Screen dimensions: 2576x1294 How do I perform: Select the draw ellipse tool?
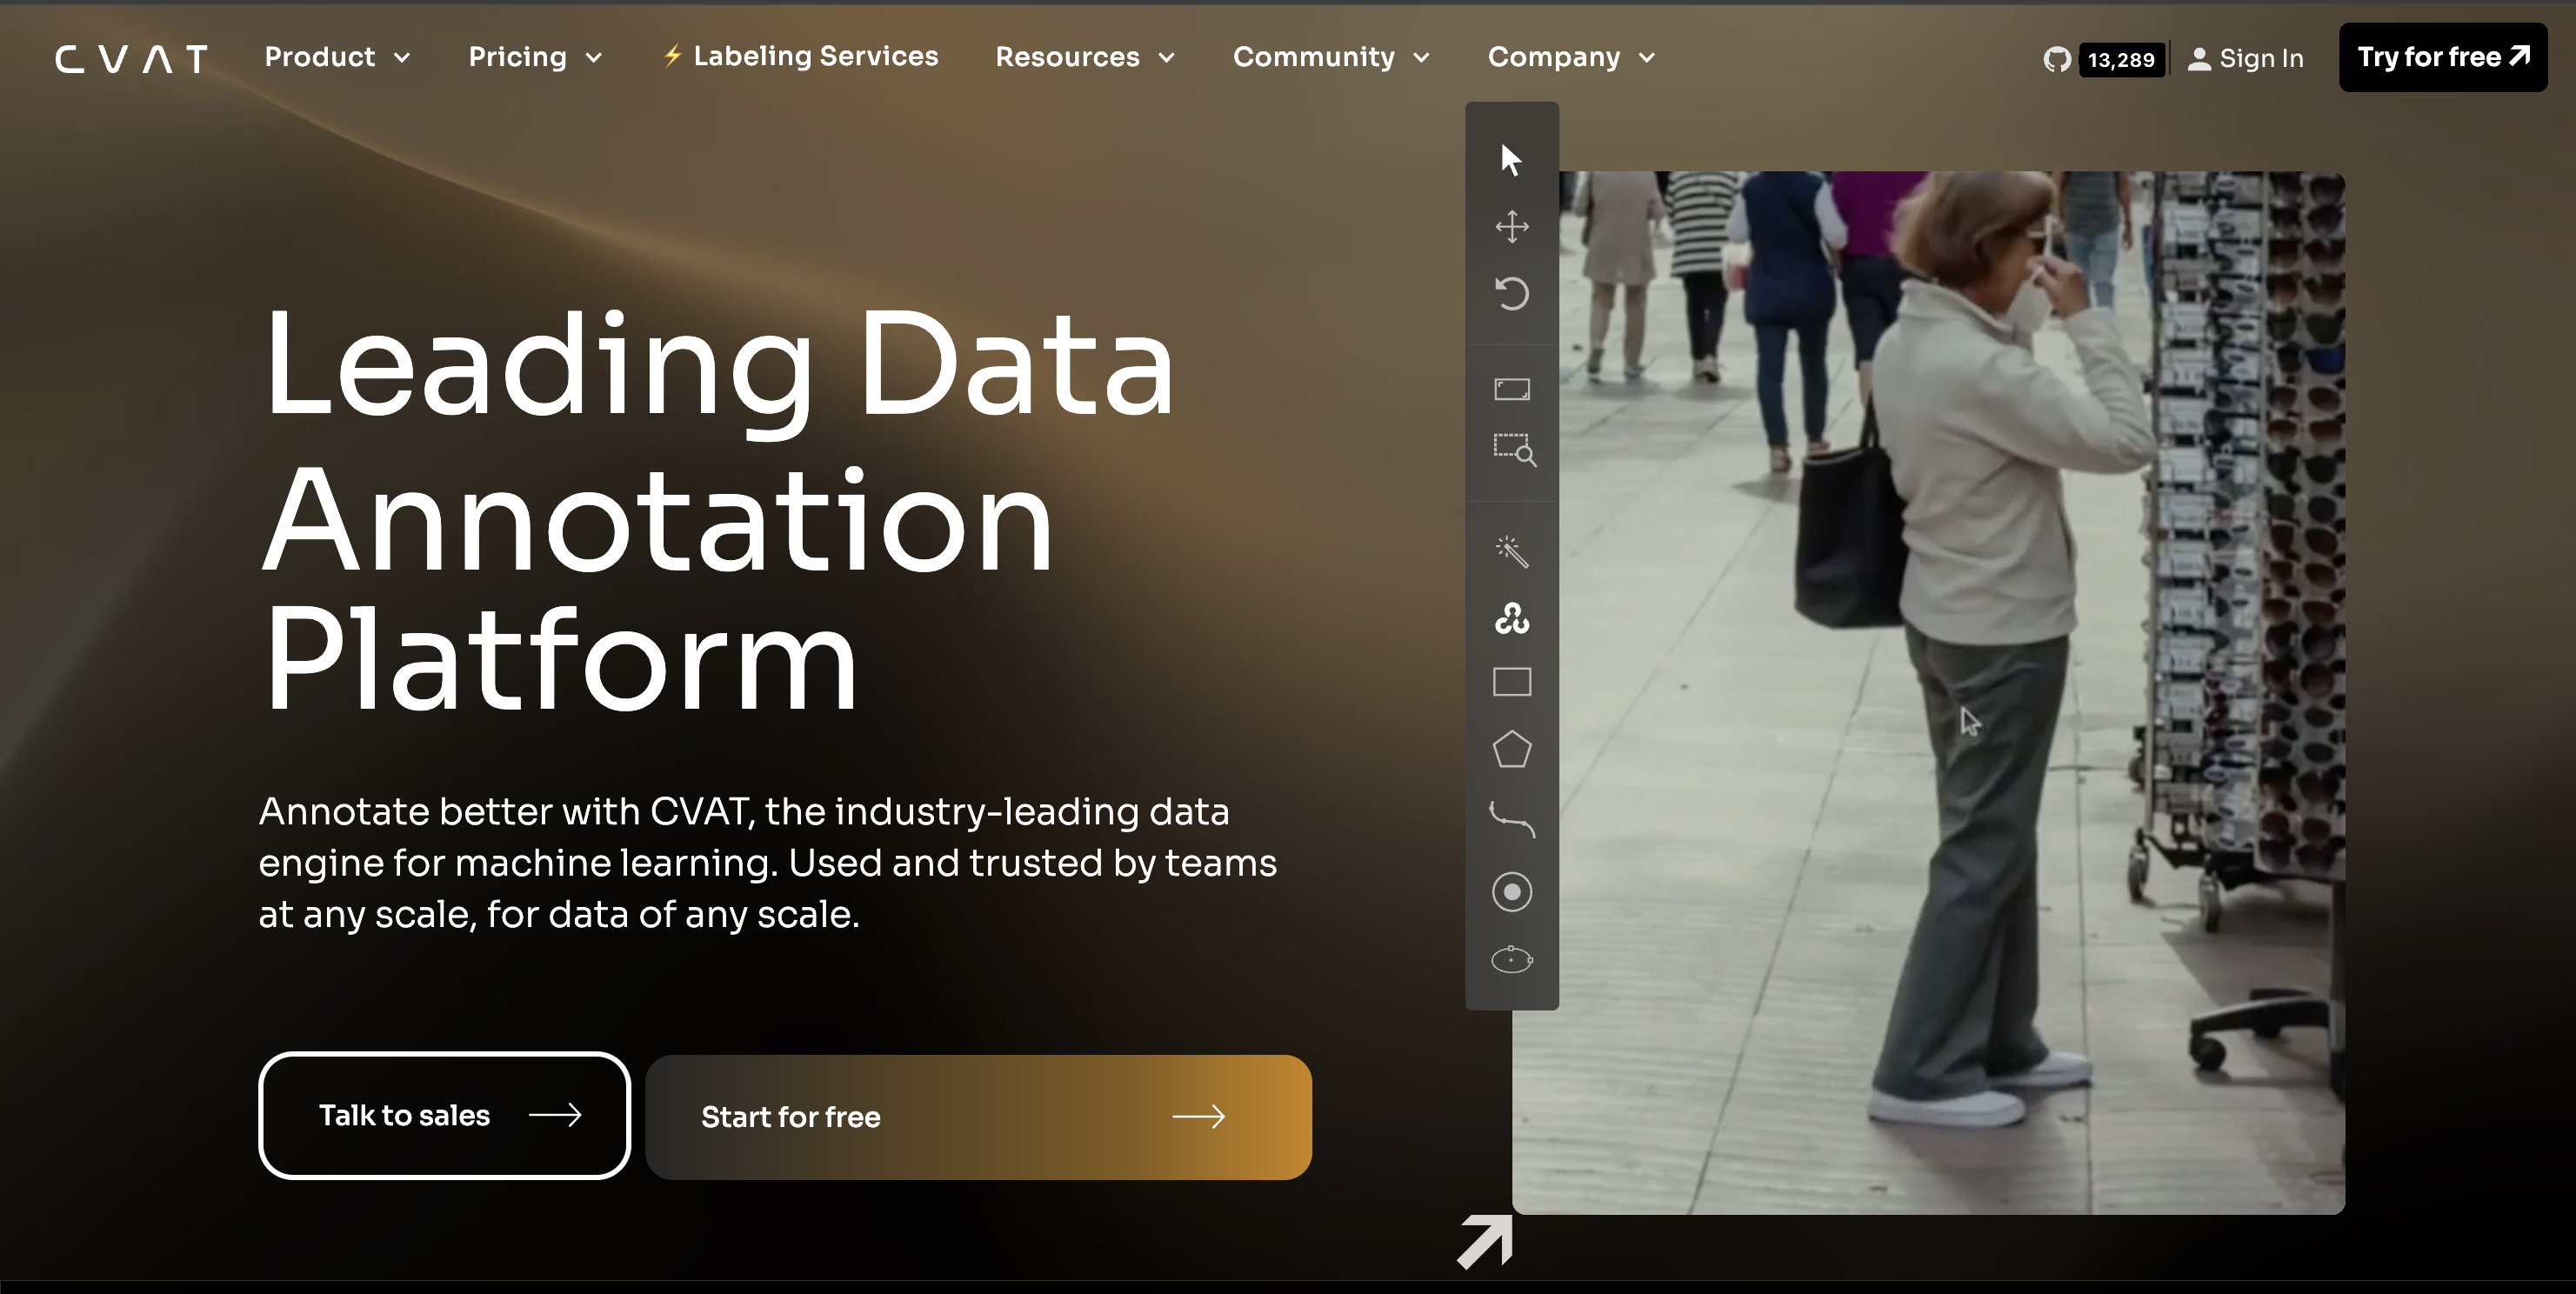coord(1511,960)
